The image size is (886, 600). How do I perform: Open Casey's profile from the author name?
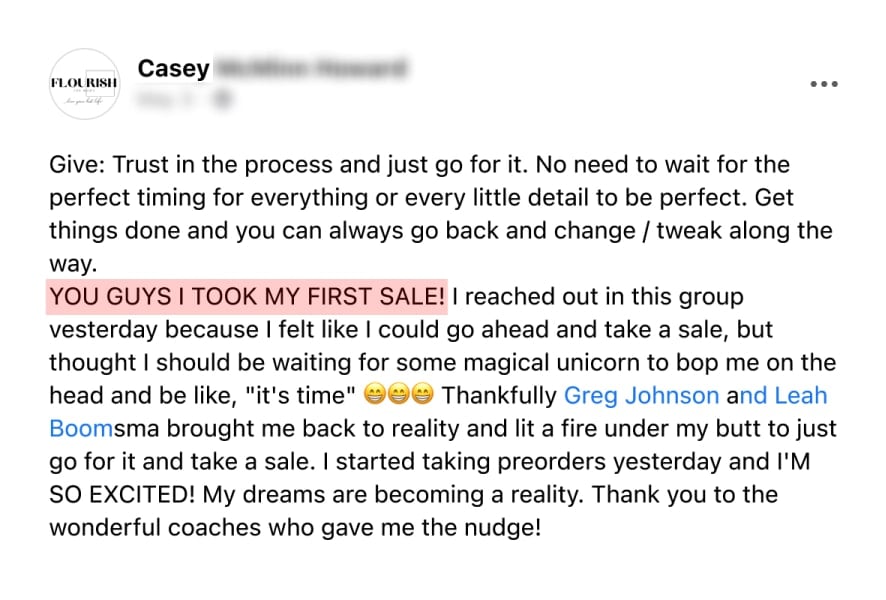[x=173, y=68]
